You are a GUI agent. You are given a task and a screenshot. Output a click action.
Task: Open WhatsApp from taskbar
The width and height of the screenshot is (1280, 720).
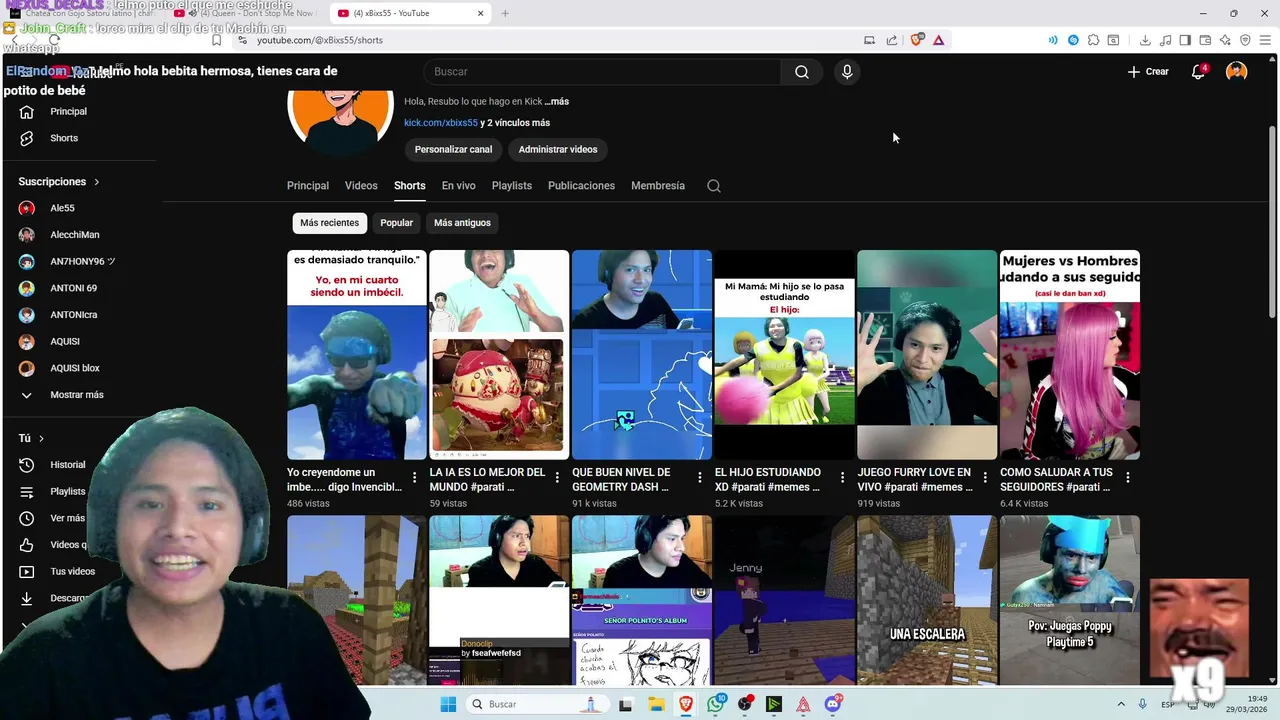[715, 704]
